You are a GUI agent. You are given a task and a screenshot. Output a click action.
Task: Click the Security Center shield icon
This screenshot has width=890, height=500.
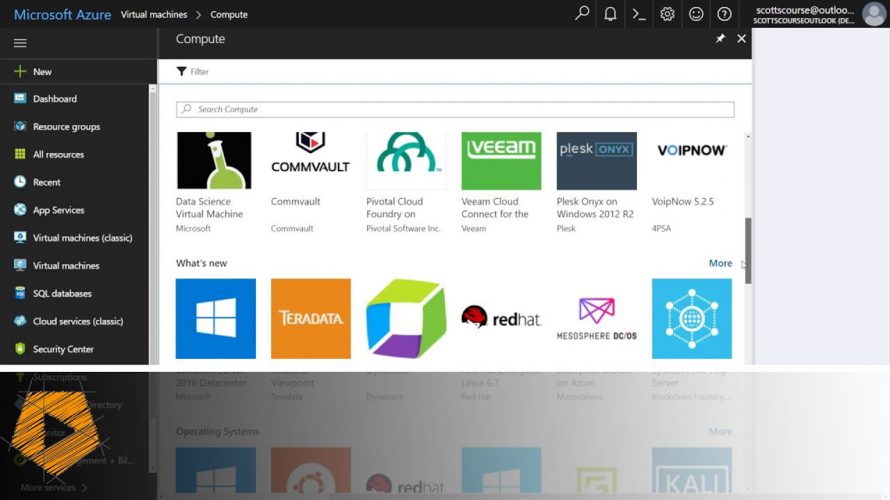coord(20,348)
